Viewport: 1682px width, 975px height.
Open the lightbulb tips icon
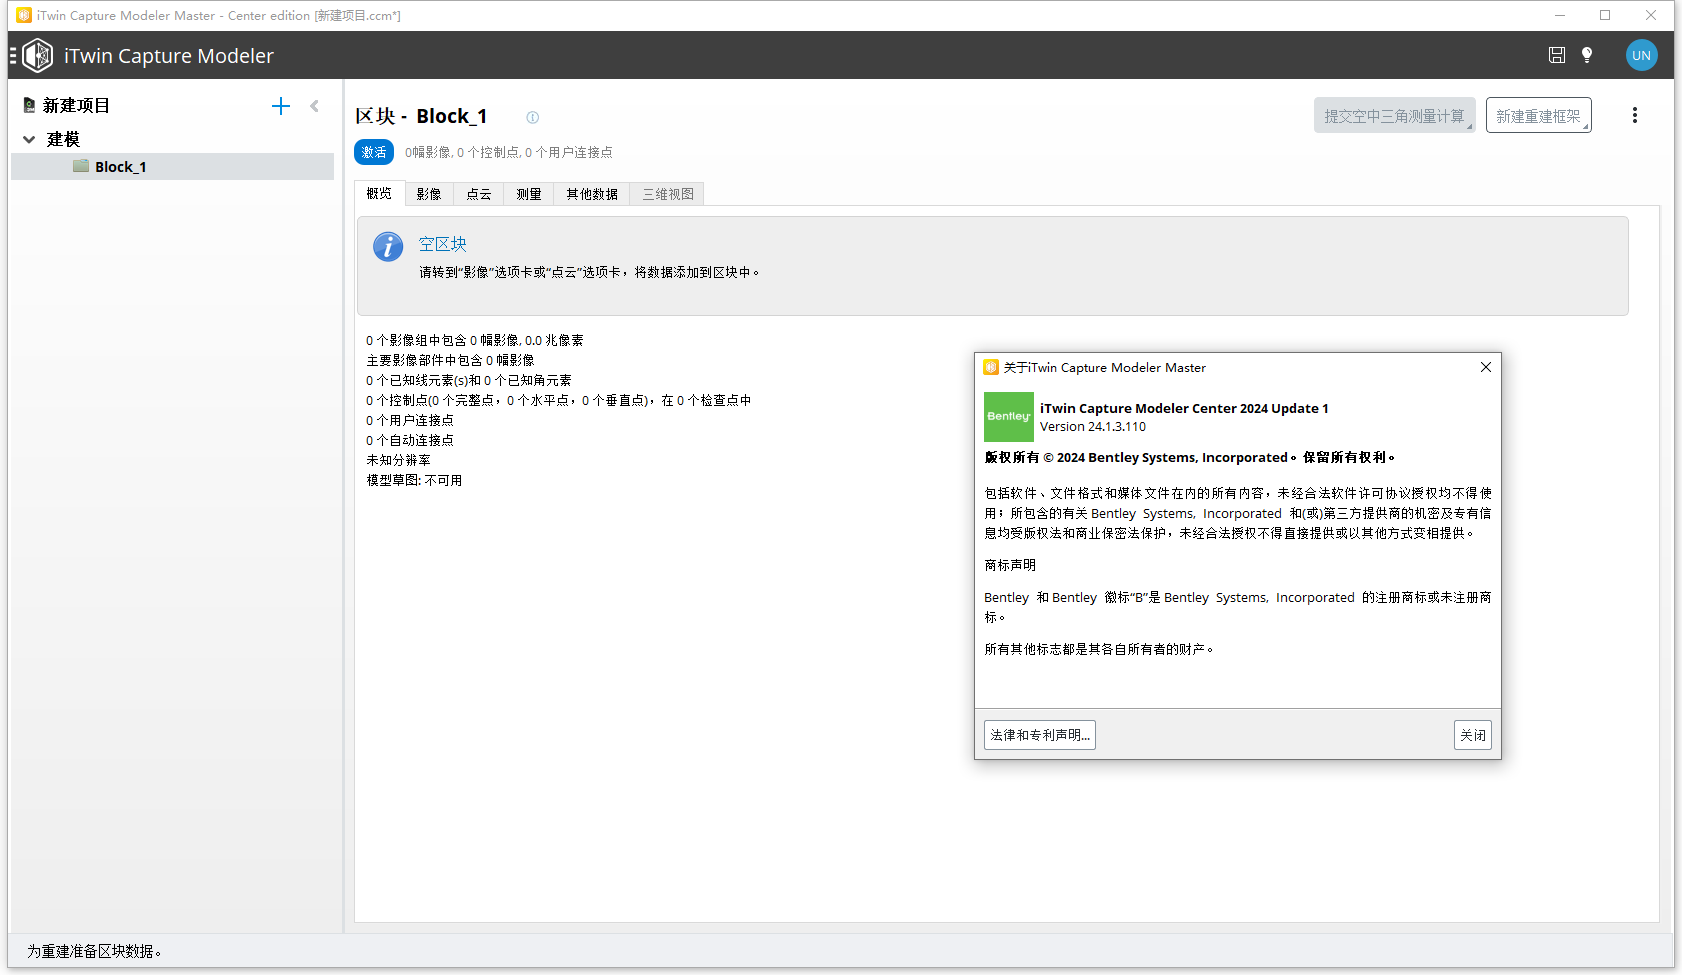[x=1587, y=55]
